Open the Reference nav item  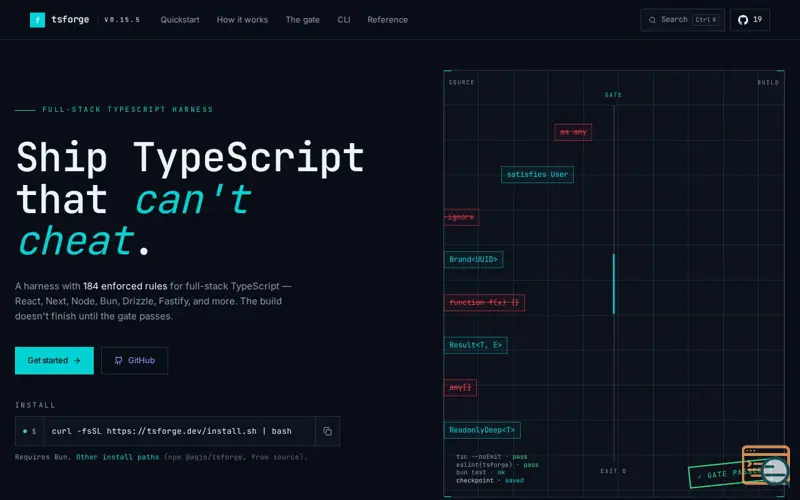click(x=387, y=20)
